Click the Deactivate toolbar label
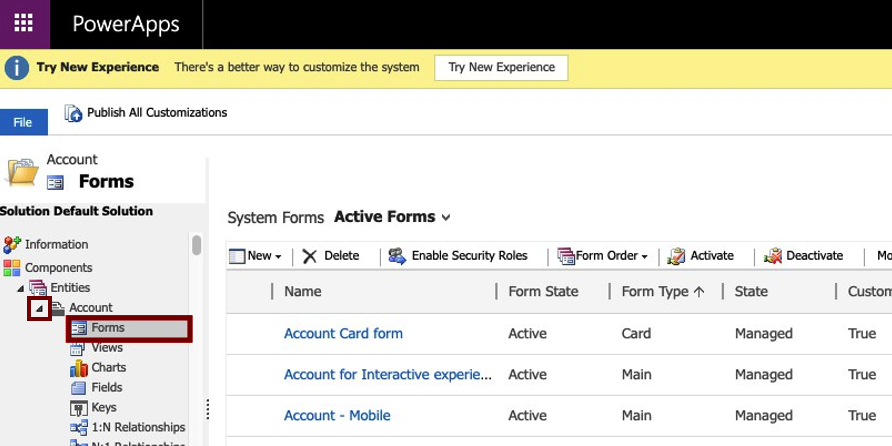 815,256
